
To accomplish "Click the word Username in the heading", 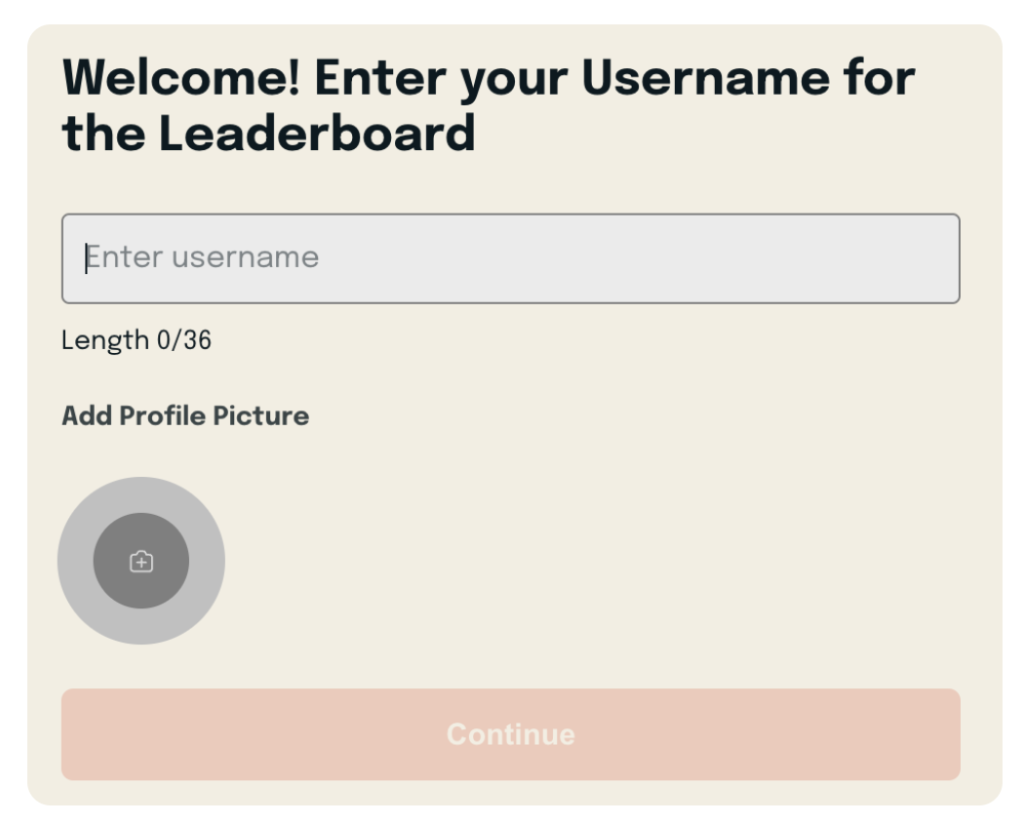I will tap(705, 78).
